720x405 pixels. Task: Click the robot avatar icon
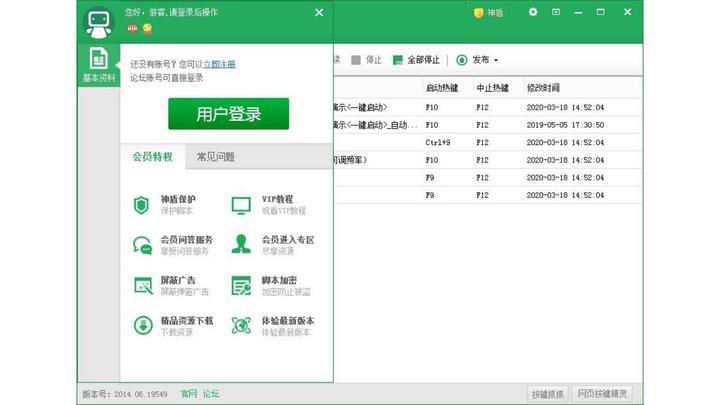coord(99,22)
